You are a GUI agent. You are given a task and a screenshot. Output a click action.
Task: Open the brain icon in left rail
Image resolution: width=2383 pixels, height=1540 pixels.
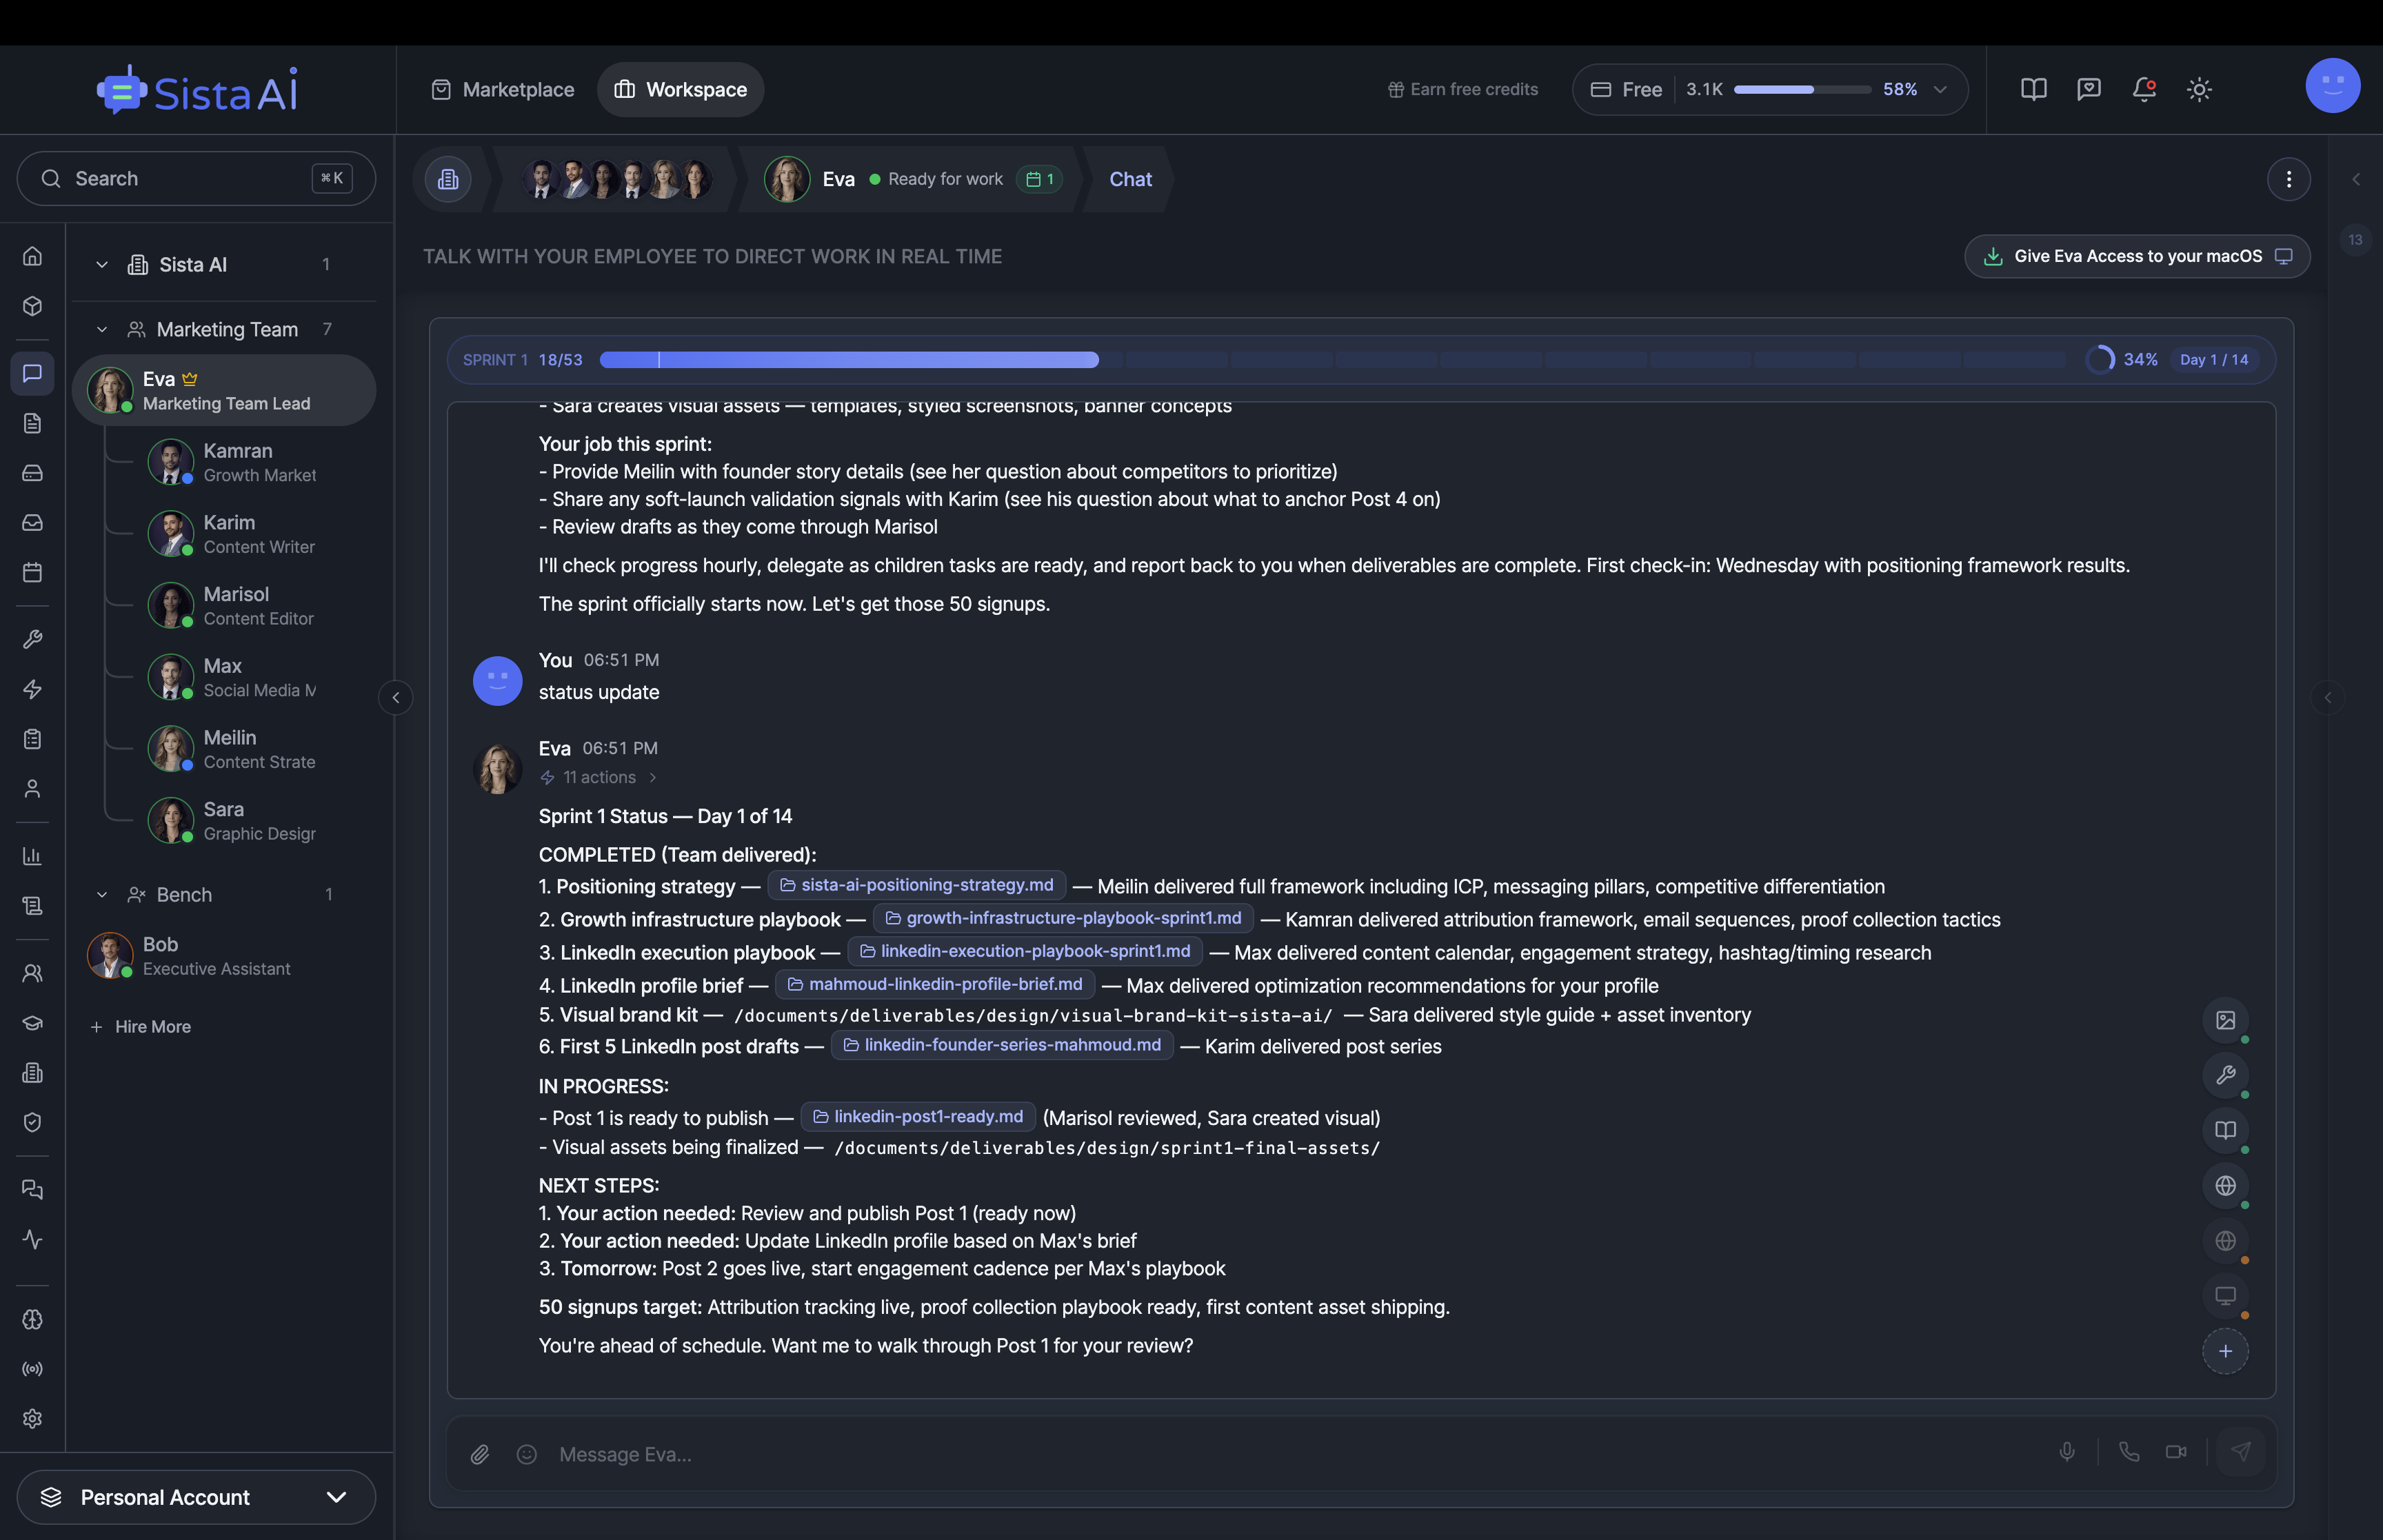(32, 1320)
